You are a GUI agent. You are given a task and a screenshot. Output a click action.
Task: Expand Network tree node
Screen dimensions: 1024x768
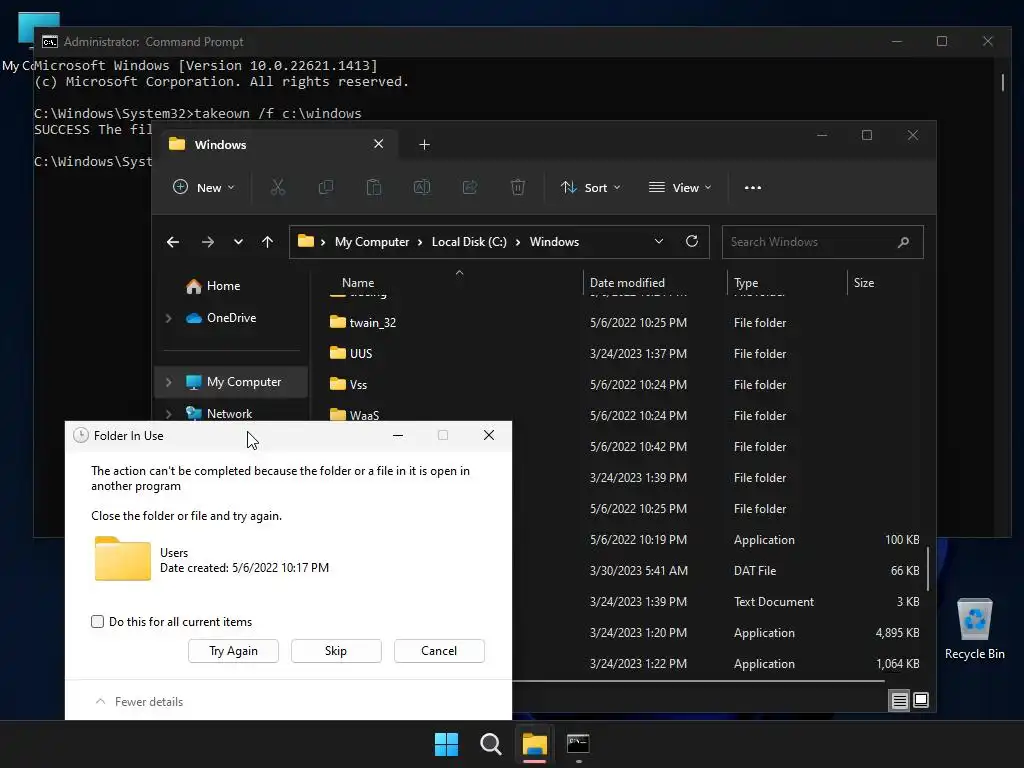pyautogui.click(x=168, y=413)
